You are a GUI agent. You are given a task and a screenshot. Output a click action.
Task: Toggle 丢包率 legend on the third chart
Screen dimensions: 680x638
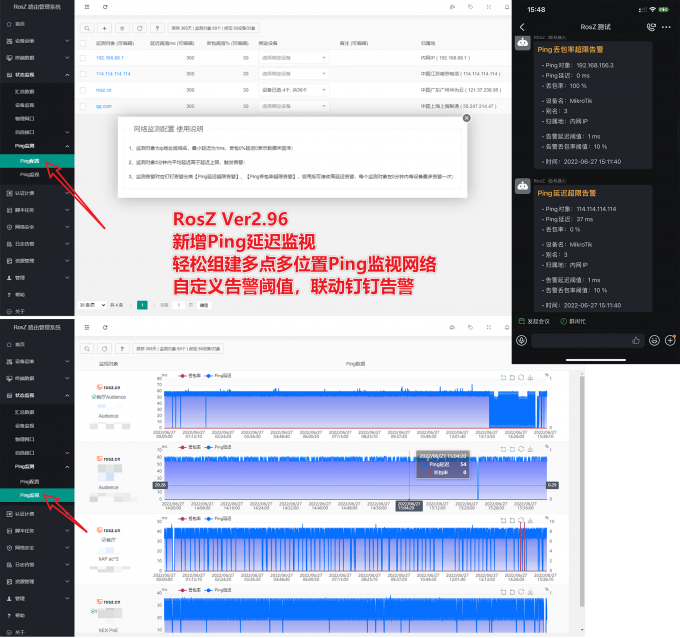[189, 519]
